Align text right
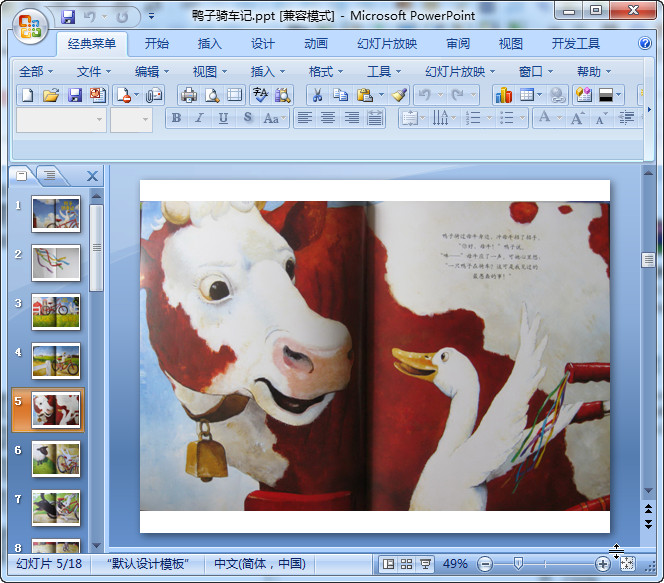664x583 pixels. pyautogui.click(x=351, y=118)
